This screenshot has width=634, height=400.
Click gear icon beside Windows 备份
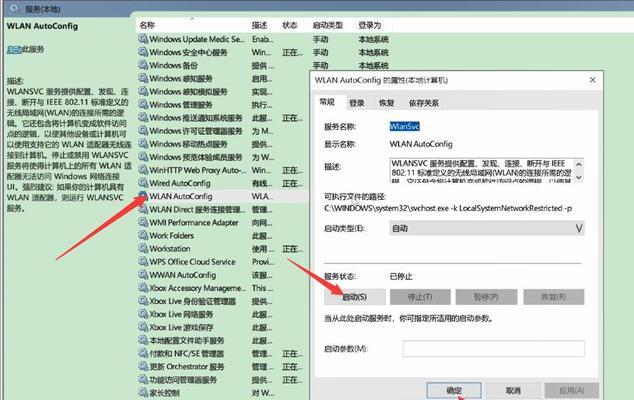click(x=143, y=65)
